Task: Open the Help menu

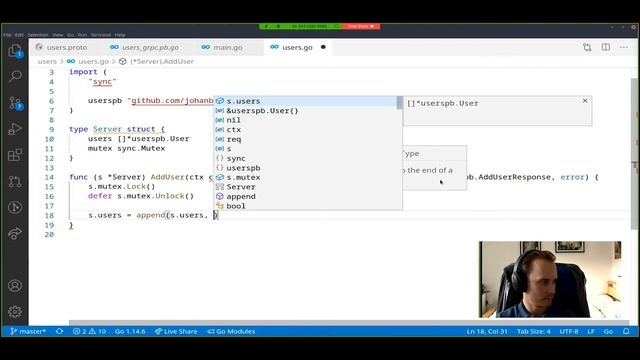Action: pyautogui.click(x=120, y=35)
